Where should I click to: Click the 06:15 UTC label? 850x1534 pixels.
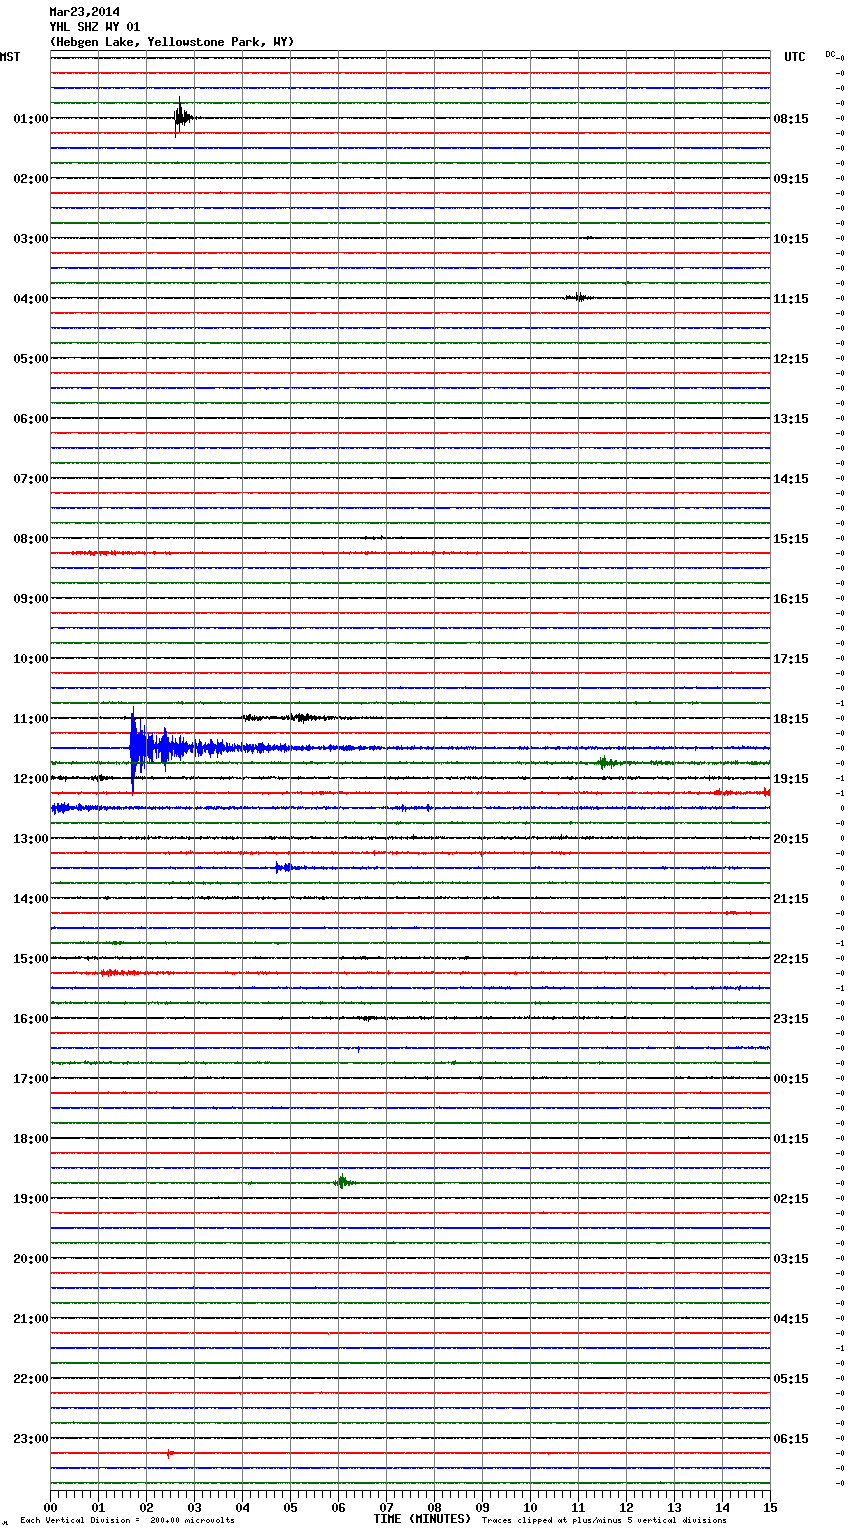[x=791, y=1439]
